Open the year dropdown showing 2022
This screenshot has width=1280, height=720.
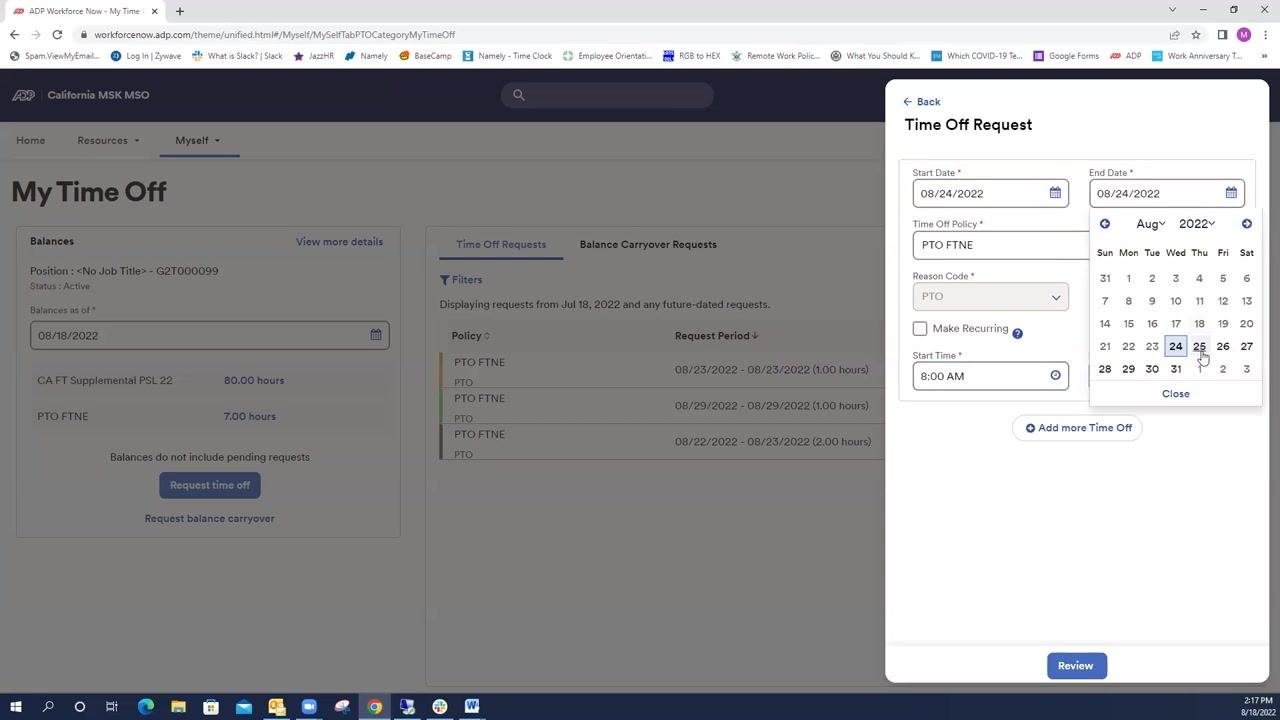pos(1196,224)
